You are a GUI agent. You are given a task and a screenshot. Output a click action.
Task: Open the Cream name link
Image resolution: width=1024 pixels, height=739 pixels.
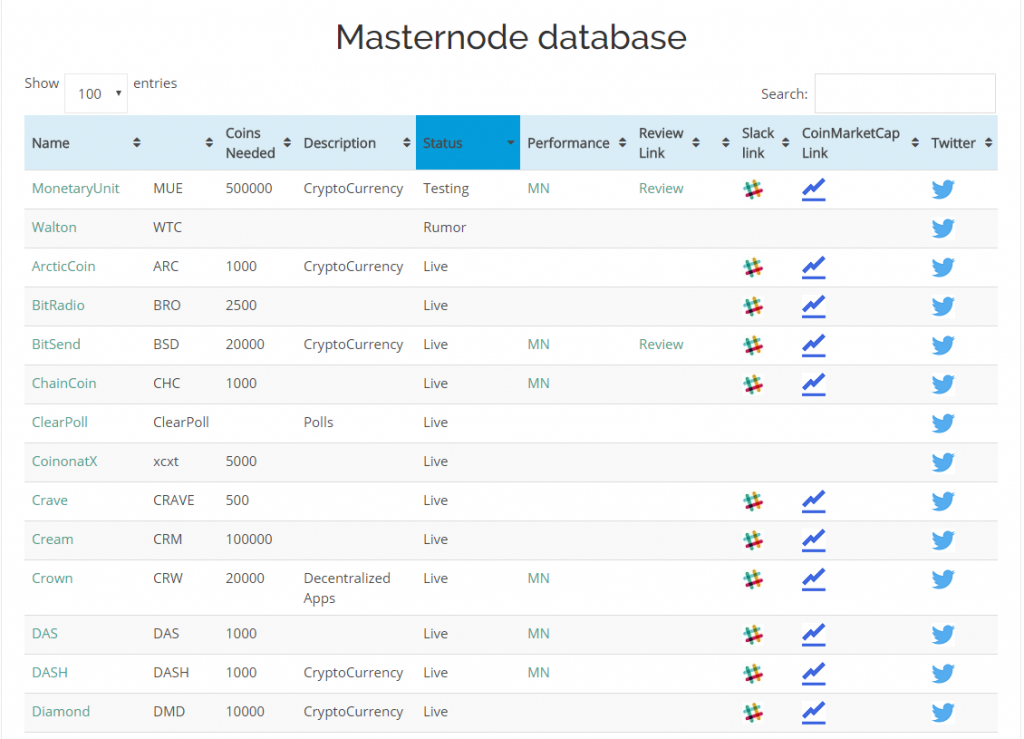click(52, 539)
